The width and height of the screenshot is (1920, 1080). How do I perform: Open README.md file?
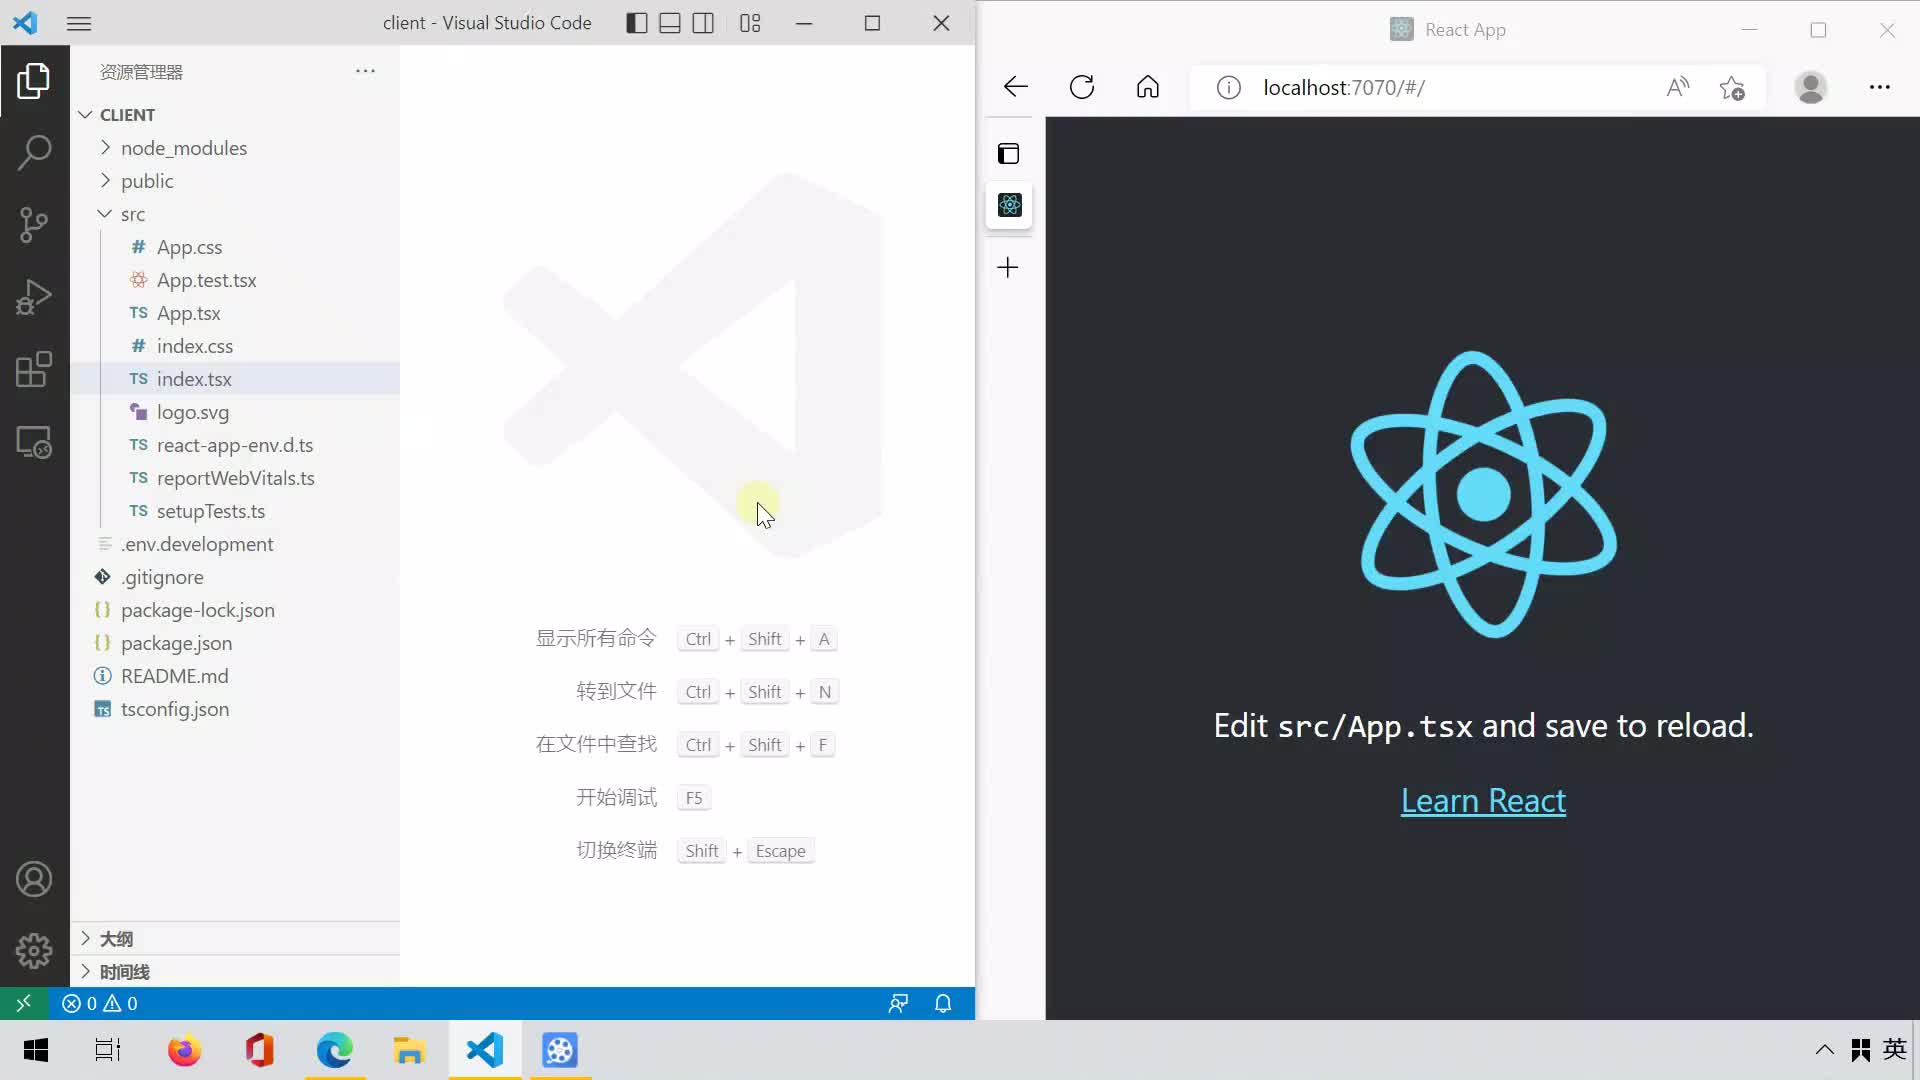235,676
